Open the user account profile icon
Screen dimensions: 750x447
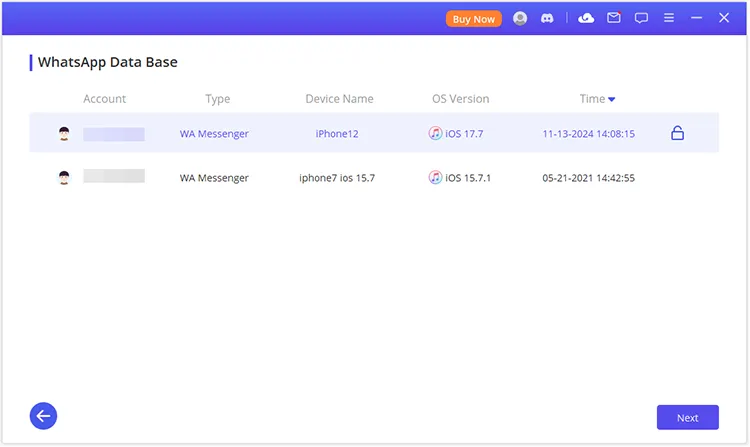[x=520, y=18]
